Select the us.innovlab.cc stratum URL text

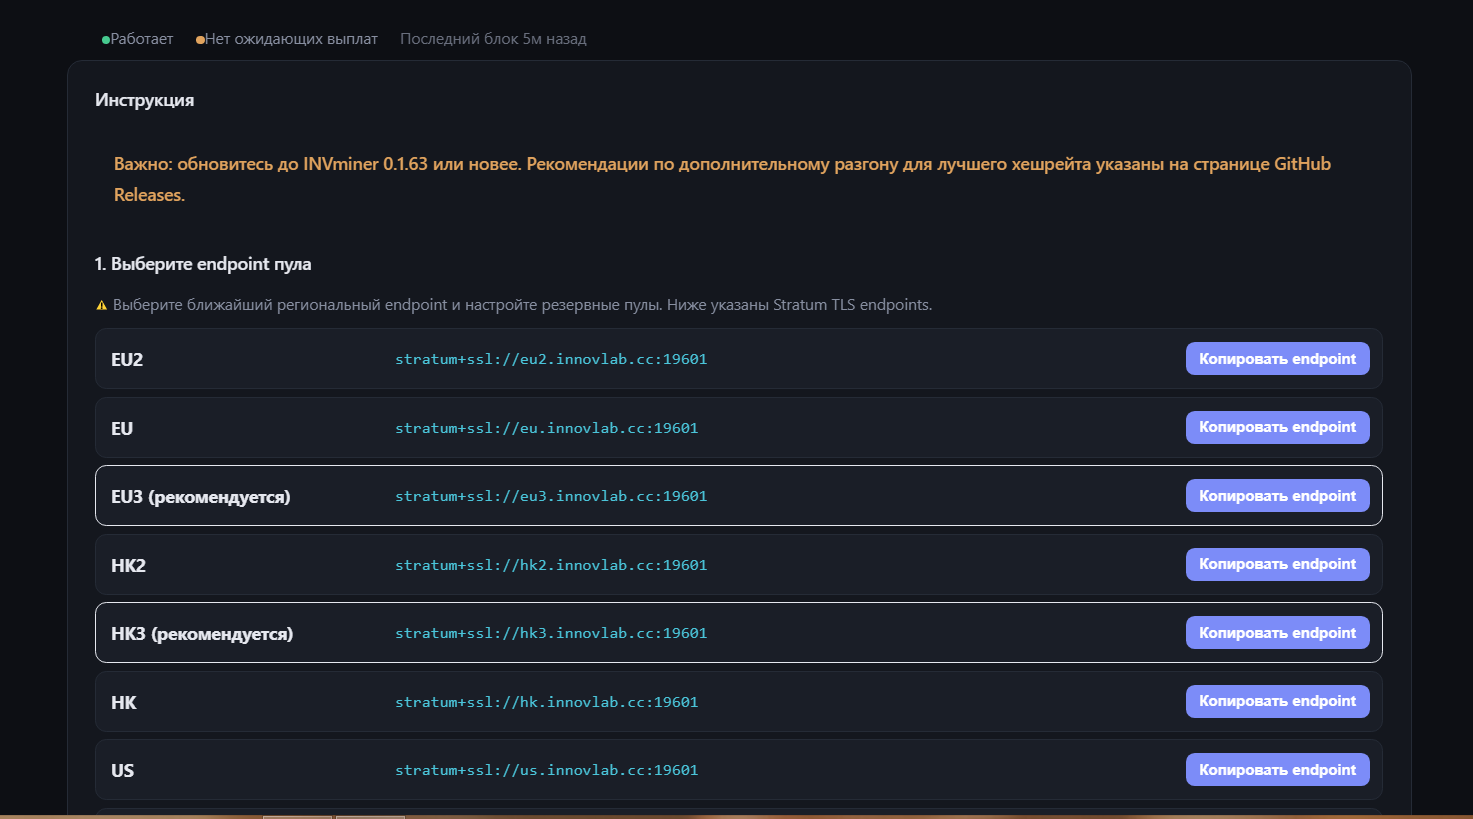[x=547, y=770]
